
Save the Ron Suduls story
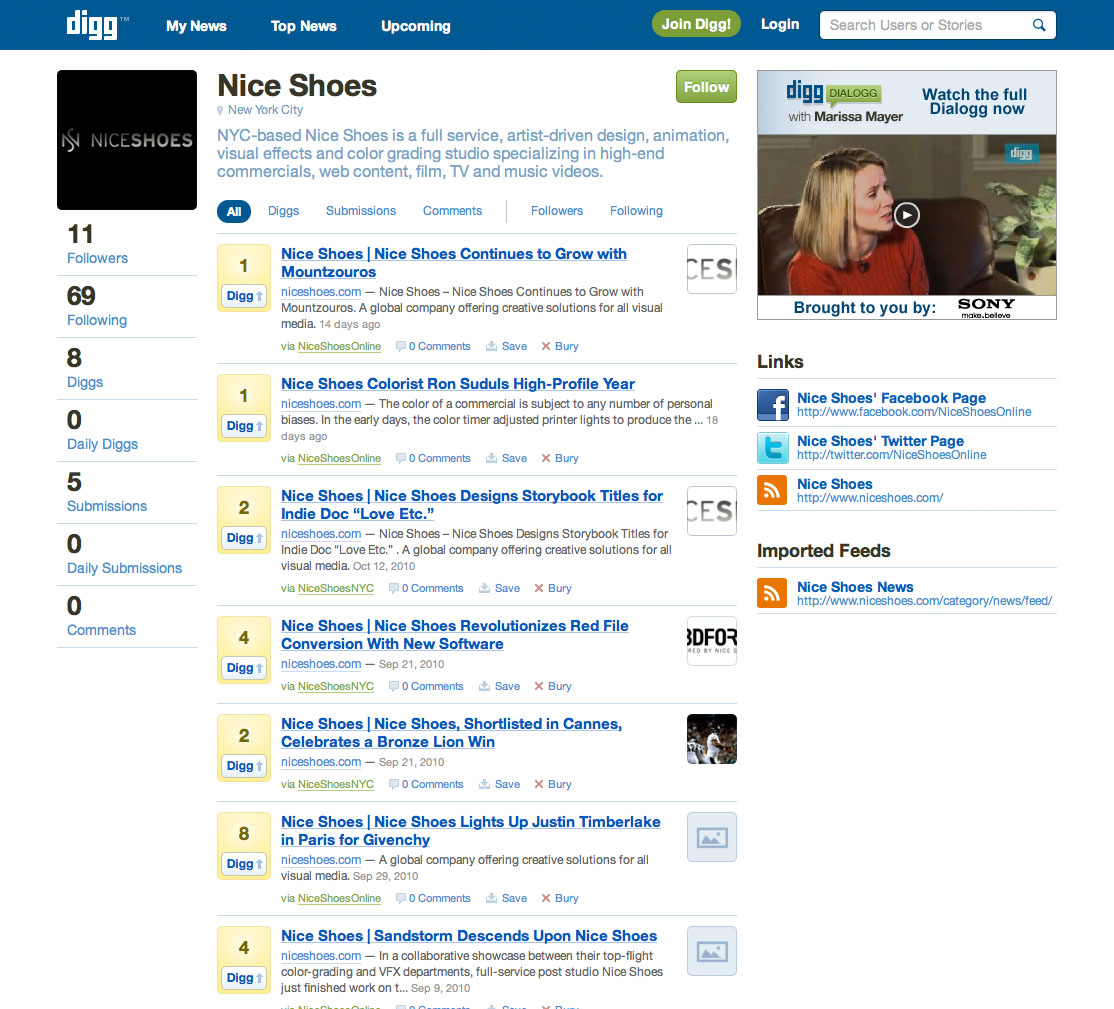pos(507,458)
